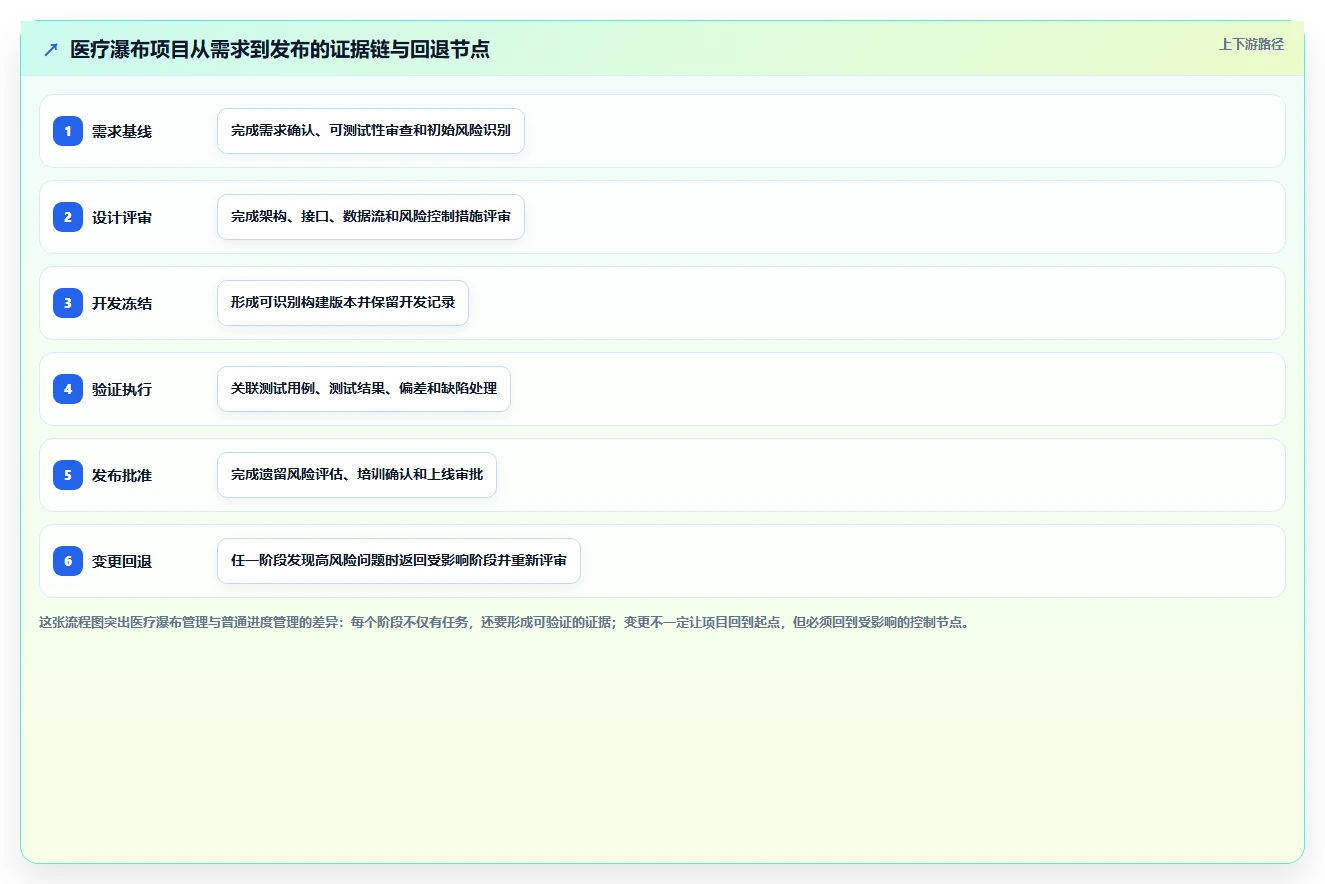This screenshot has width=1325, height=884.
Task: Click the 上下游路径 label in header
Action: click(1251, 44)
